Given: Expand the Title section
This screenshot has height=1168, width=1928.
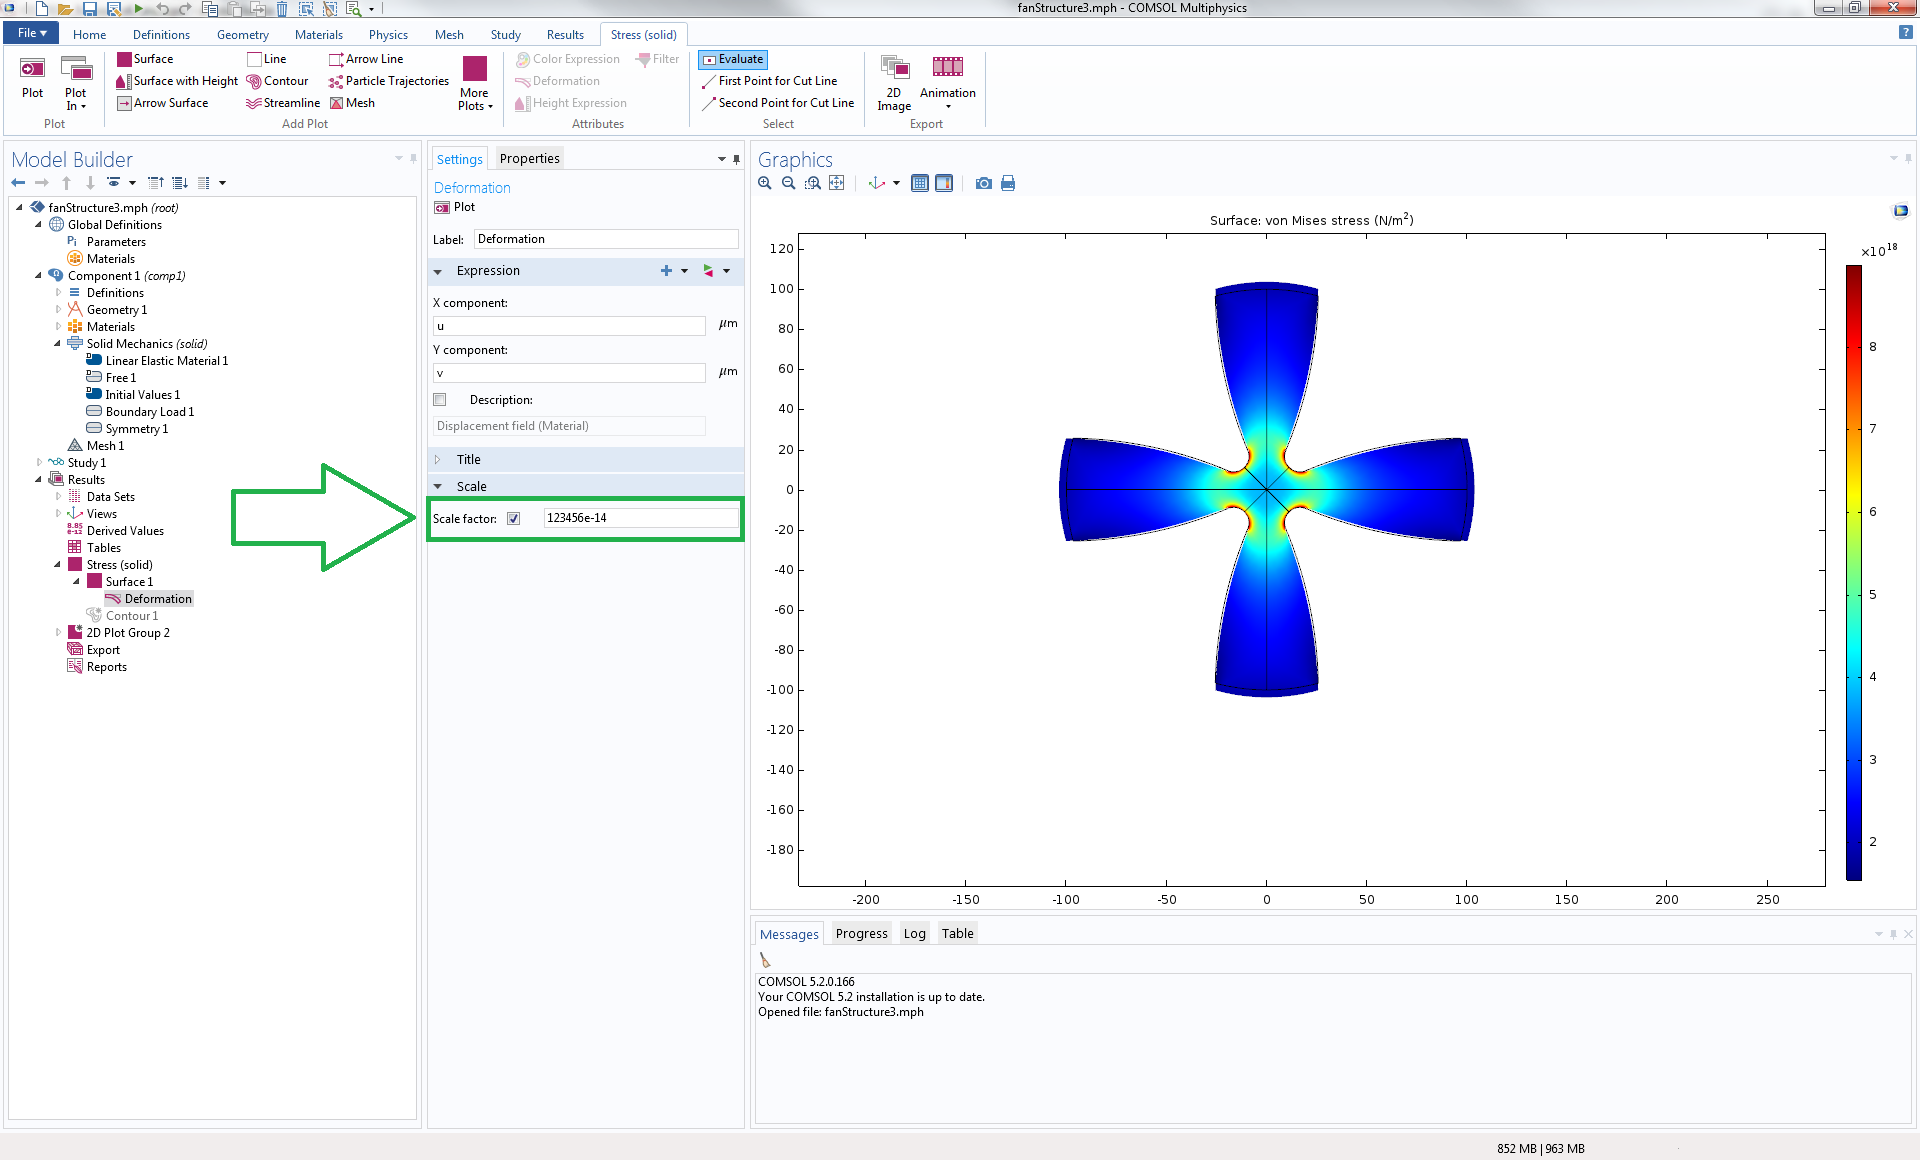Looking at the screenshot, I should pos(438,460).
